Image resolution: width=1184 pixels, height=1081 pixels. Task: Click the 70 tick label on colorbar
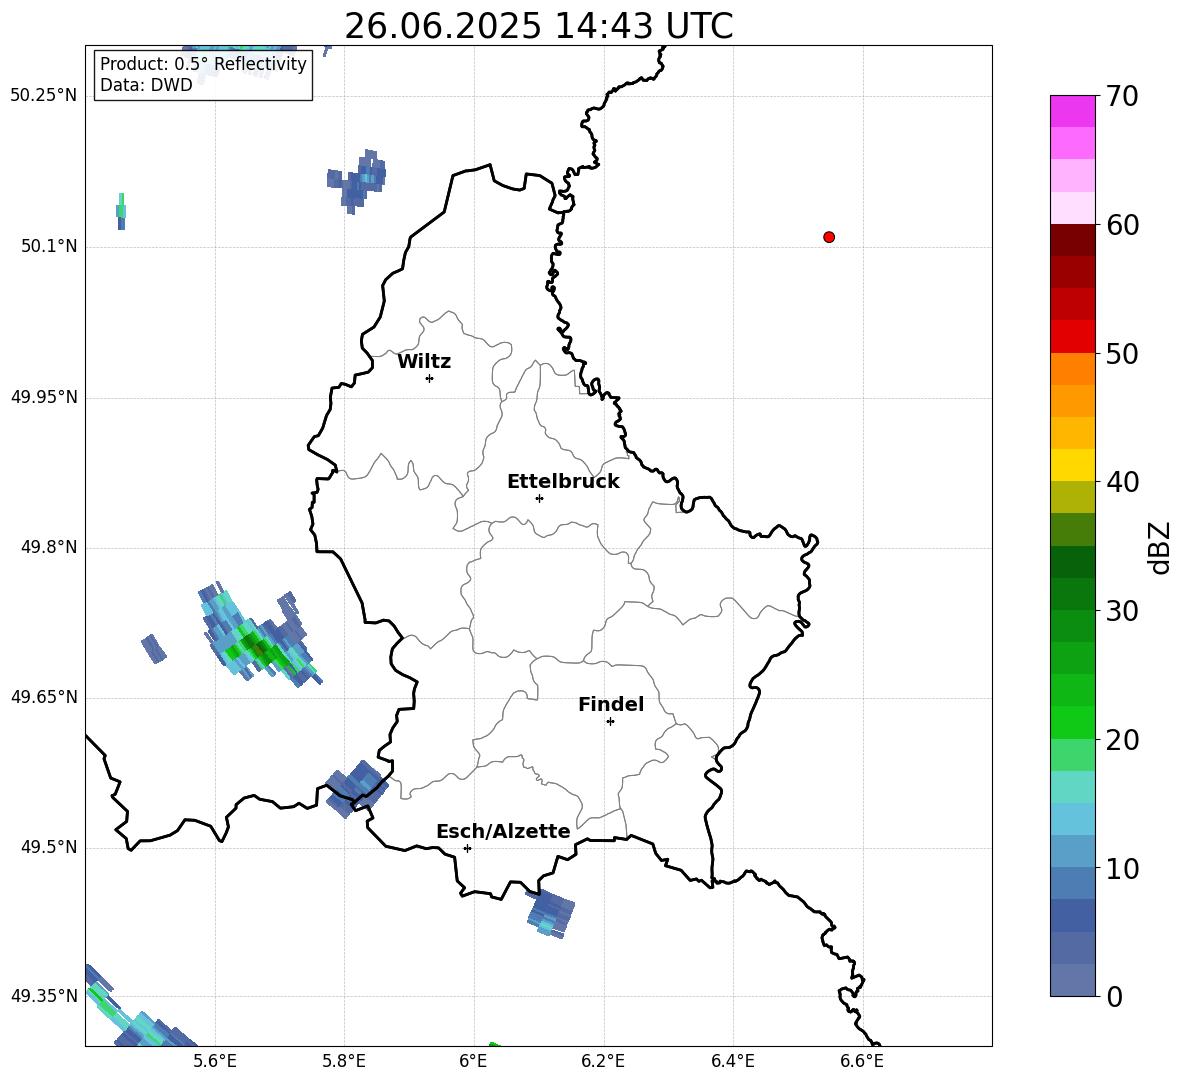coord(1122,97)
